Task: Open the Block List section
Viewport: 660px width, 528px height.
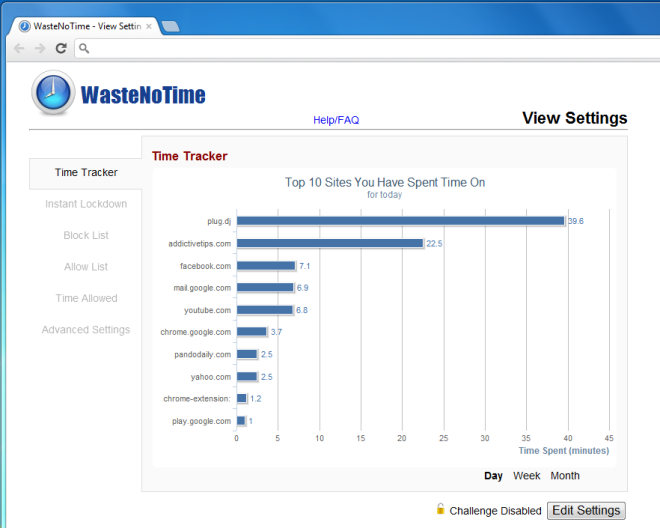Action: (86, 235)
